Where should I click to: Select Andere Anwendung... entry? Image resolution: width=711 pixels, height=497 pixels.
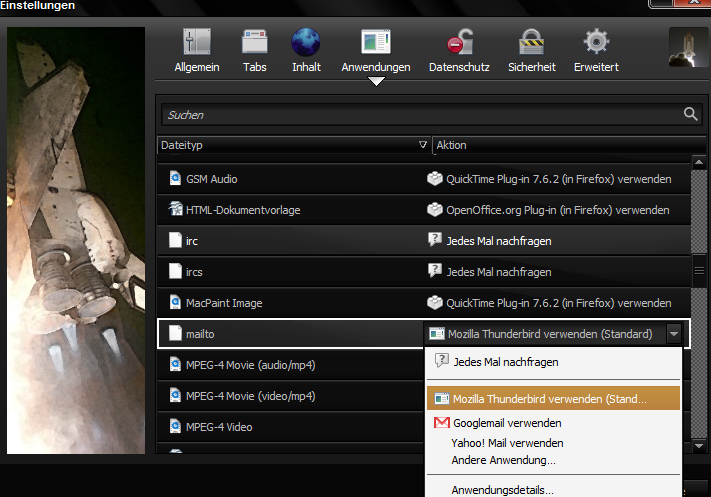[503, 460]
